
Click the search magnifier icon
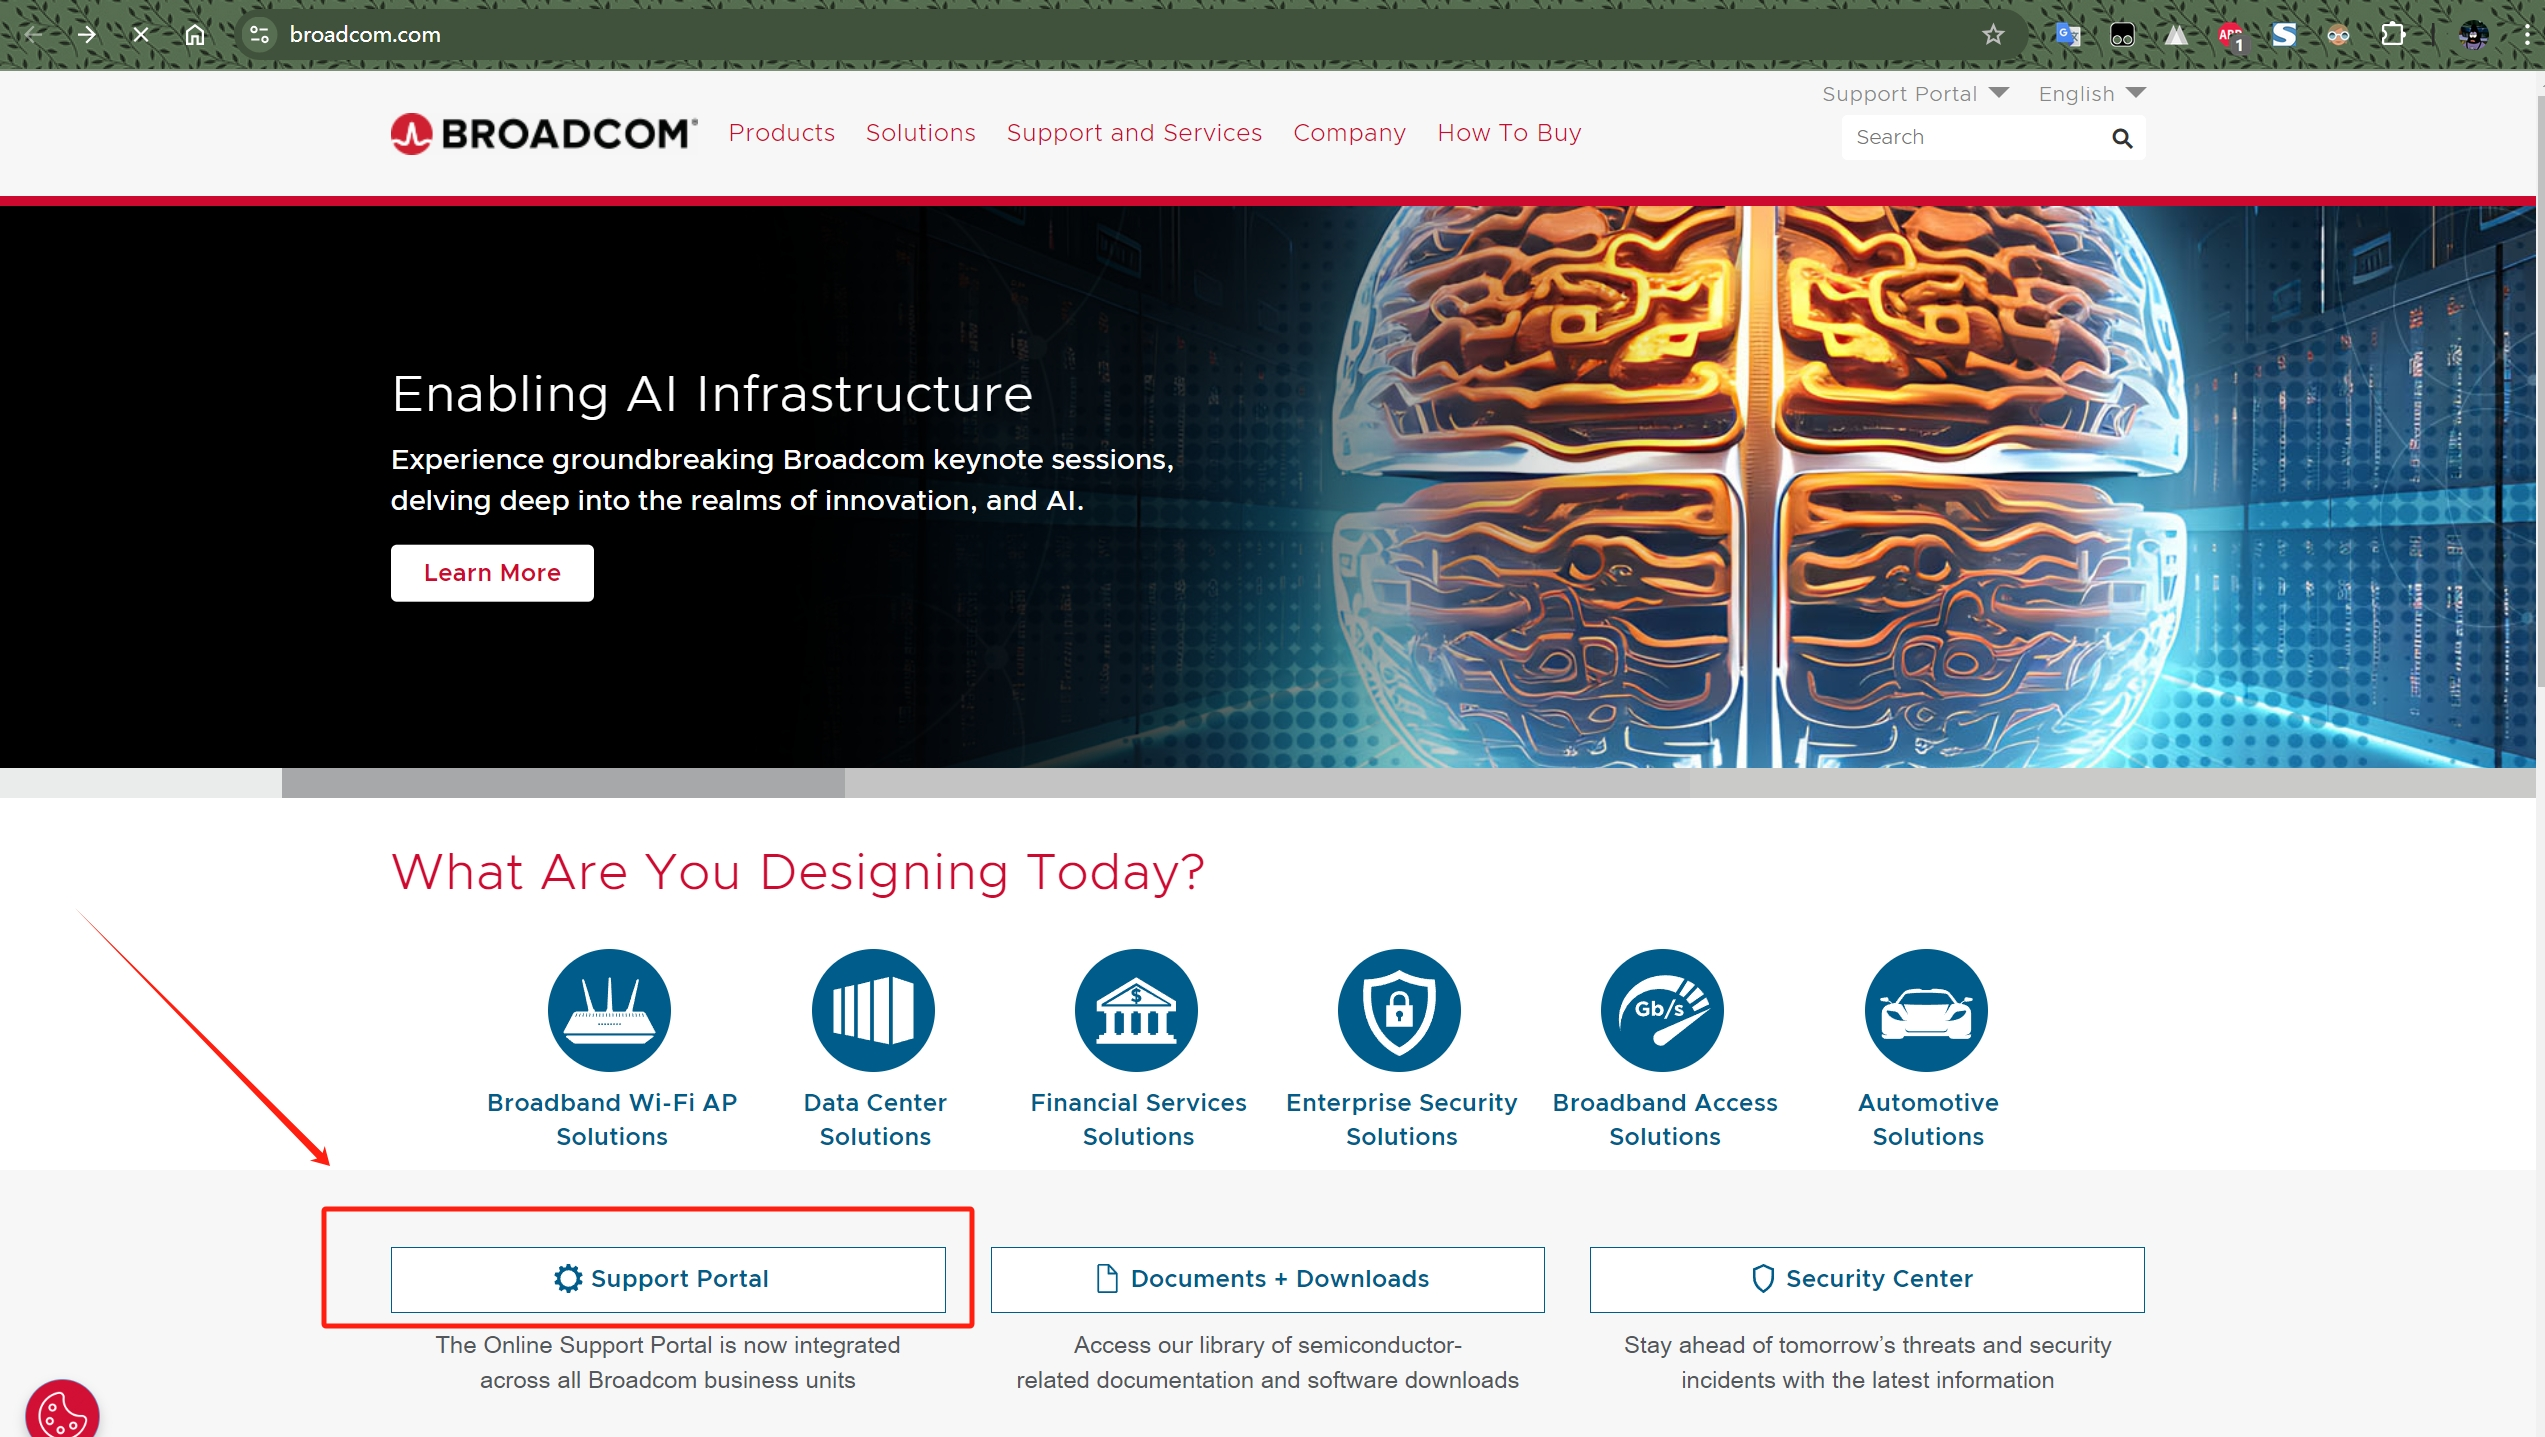(2121, 138)
